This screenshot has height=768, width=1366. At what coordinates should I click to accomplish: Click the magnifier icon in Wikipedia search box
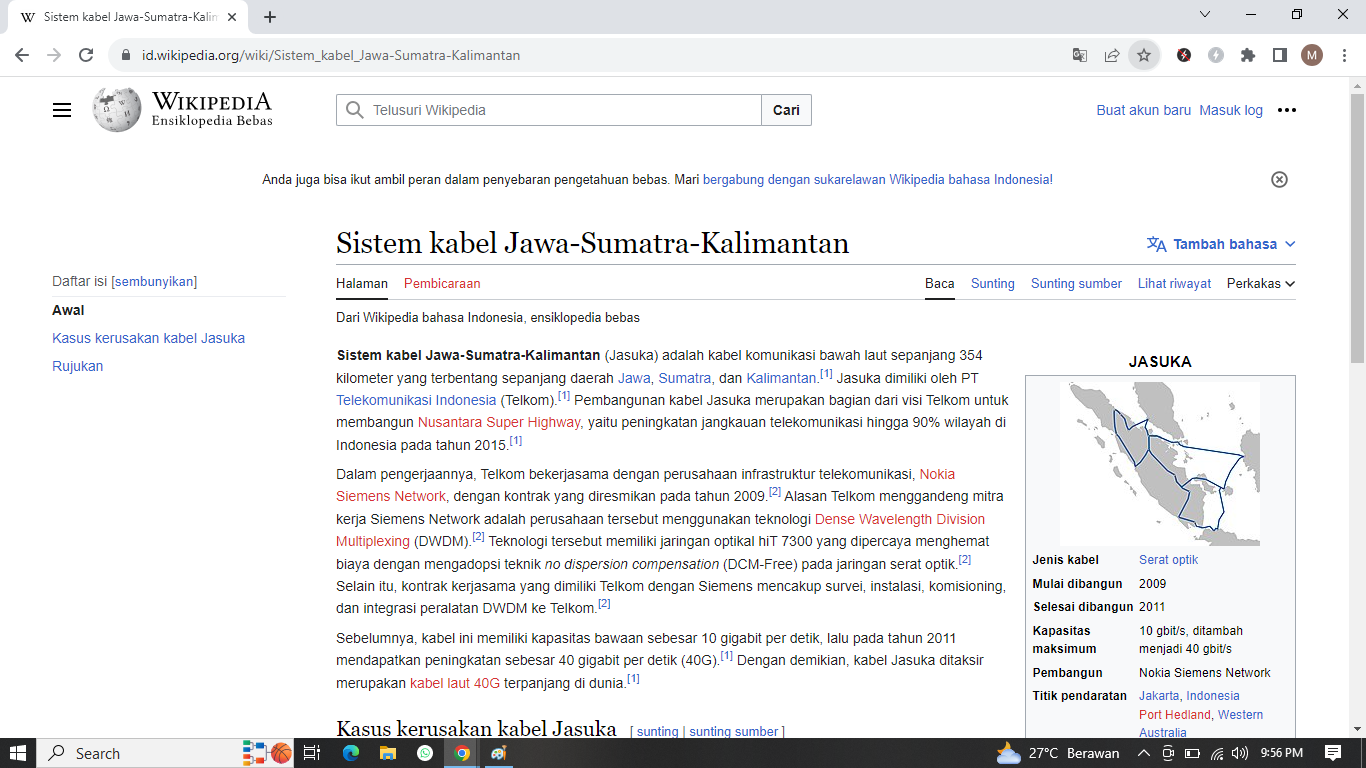pos(355,110)
